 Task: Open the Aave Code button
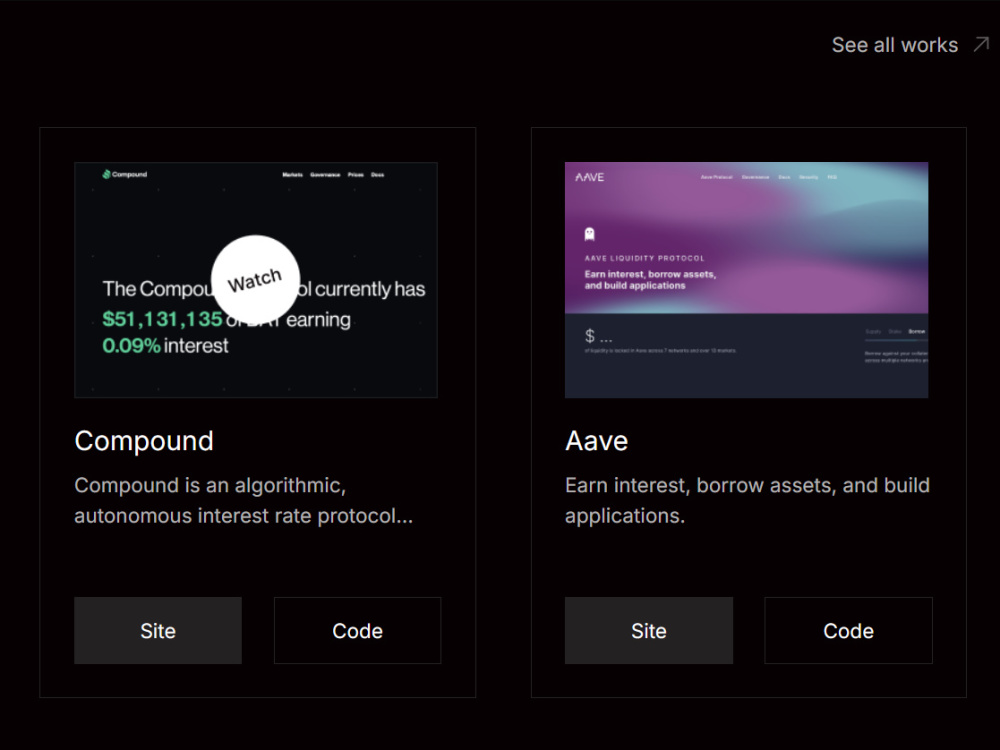(848, 630)
